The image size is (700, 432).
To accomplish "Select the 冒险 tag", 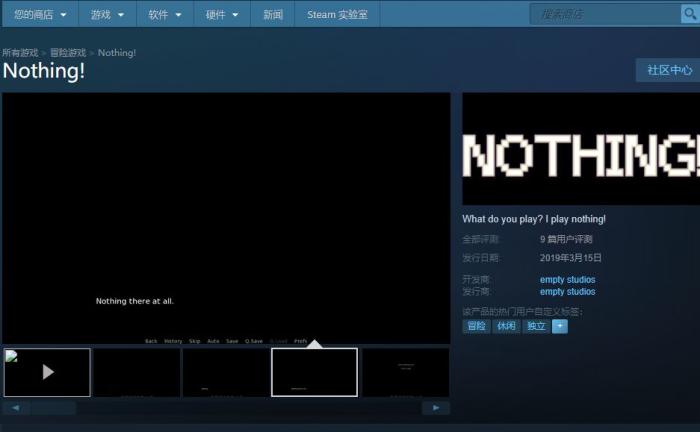I will click(476, 326).
